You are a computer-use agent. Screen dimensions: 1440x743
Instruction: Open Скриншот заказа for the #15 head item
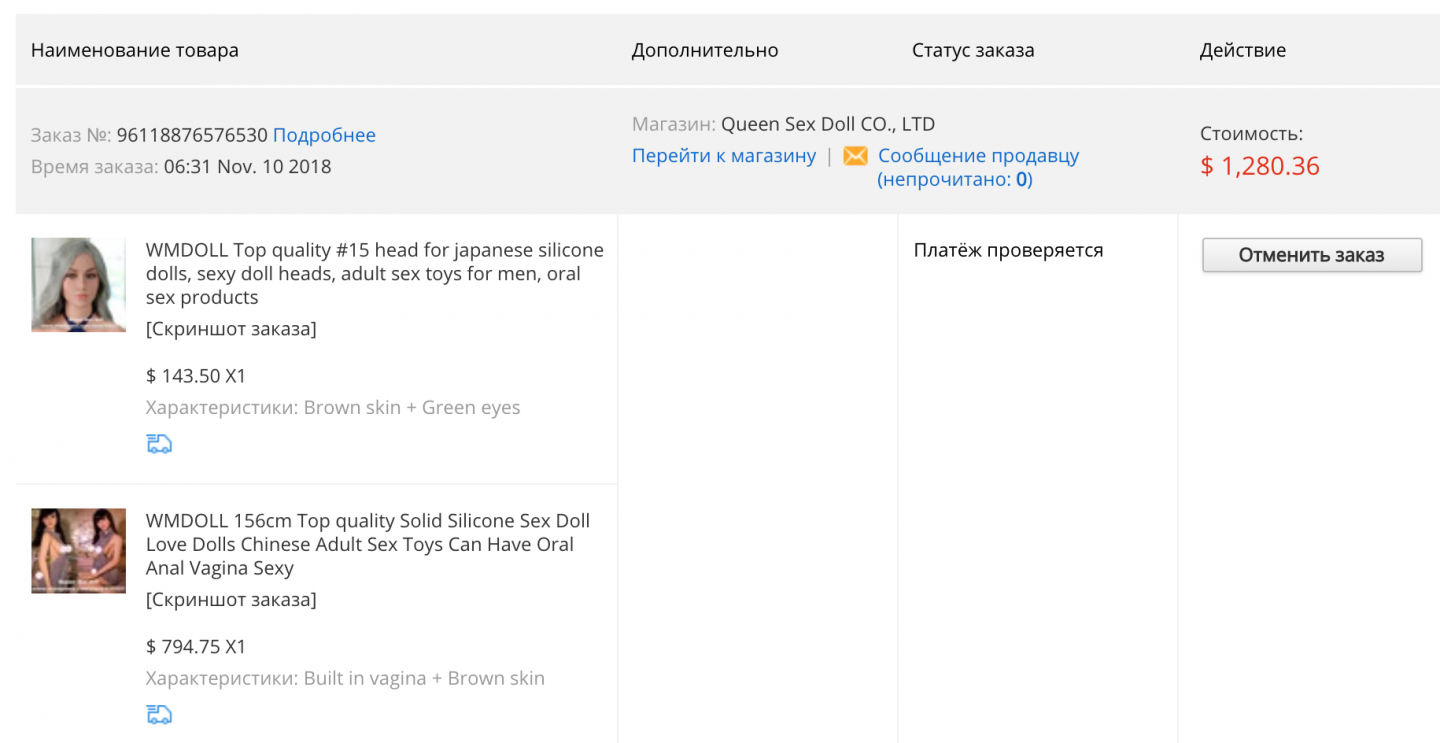pos(231,329)
